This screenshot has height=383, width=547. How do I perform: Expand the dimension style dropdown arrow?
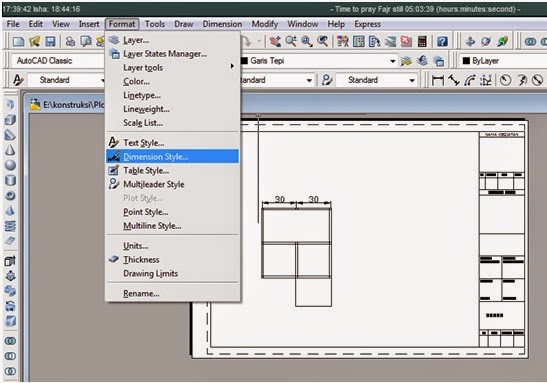309,80
